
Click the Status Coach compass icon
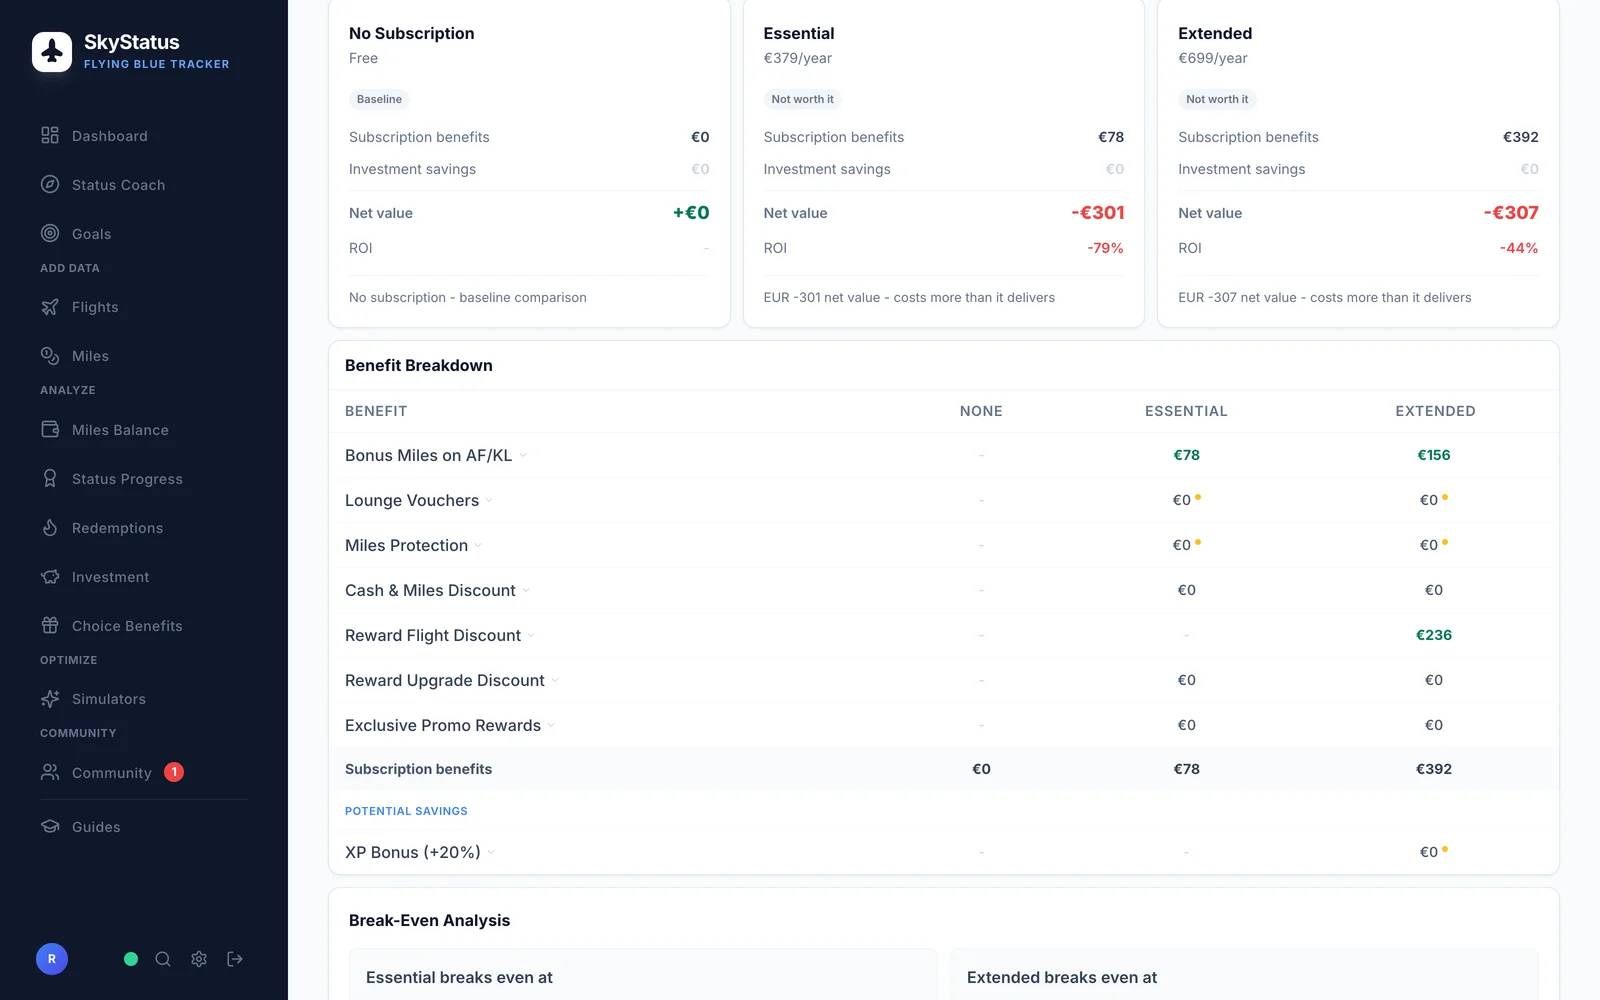point(50,184)
